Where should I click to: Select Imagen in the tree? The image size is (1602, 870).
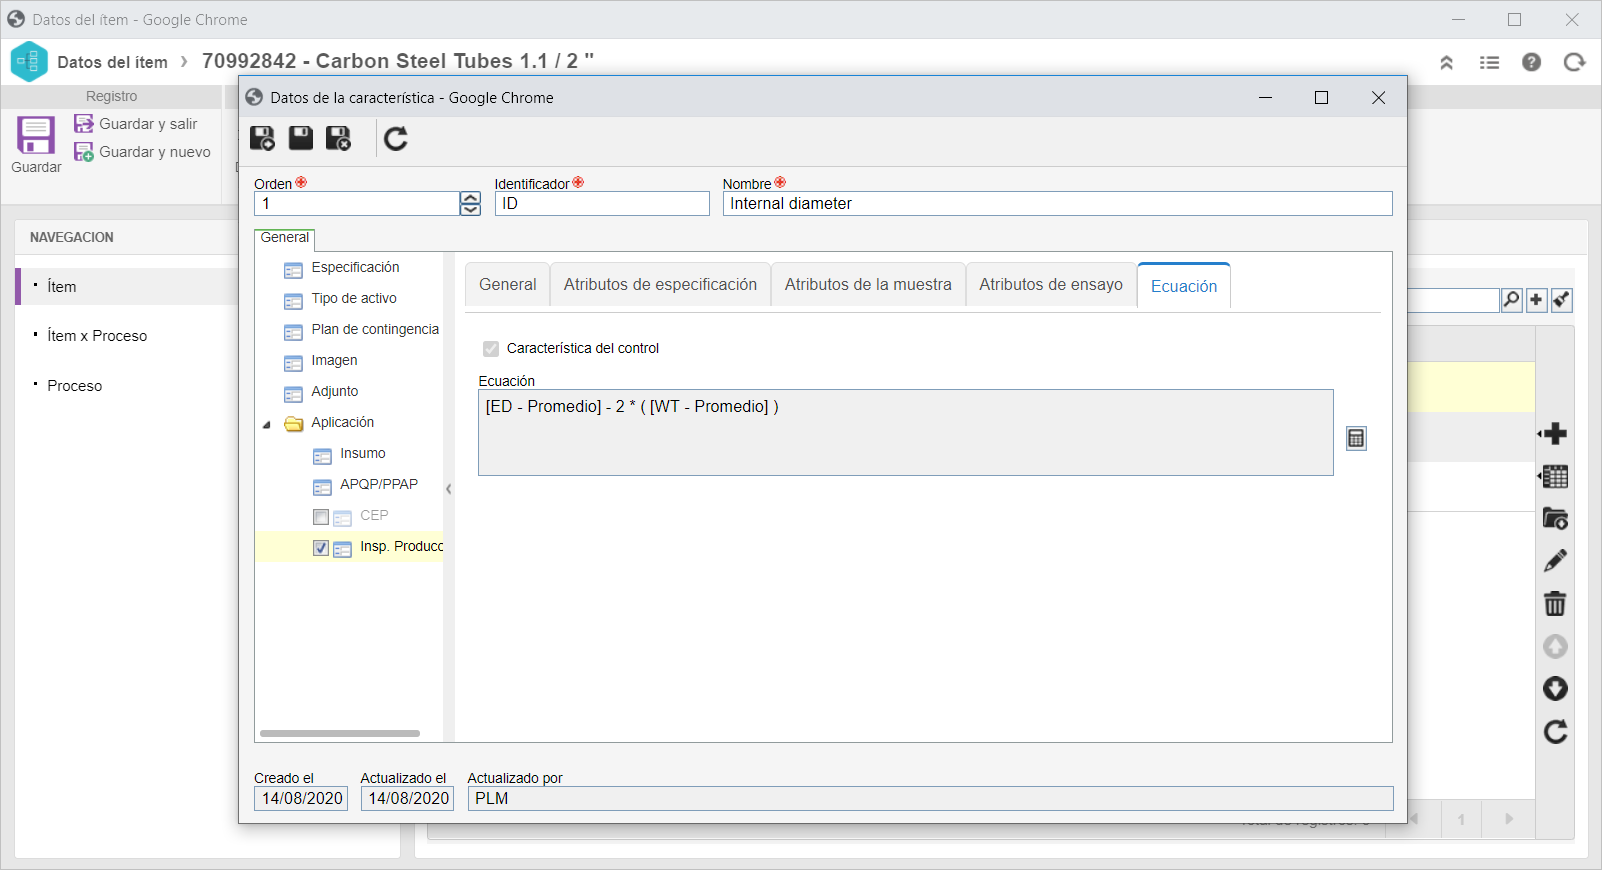(x=334, y=360)
